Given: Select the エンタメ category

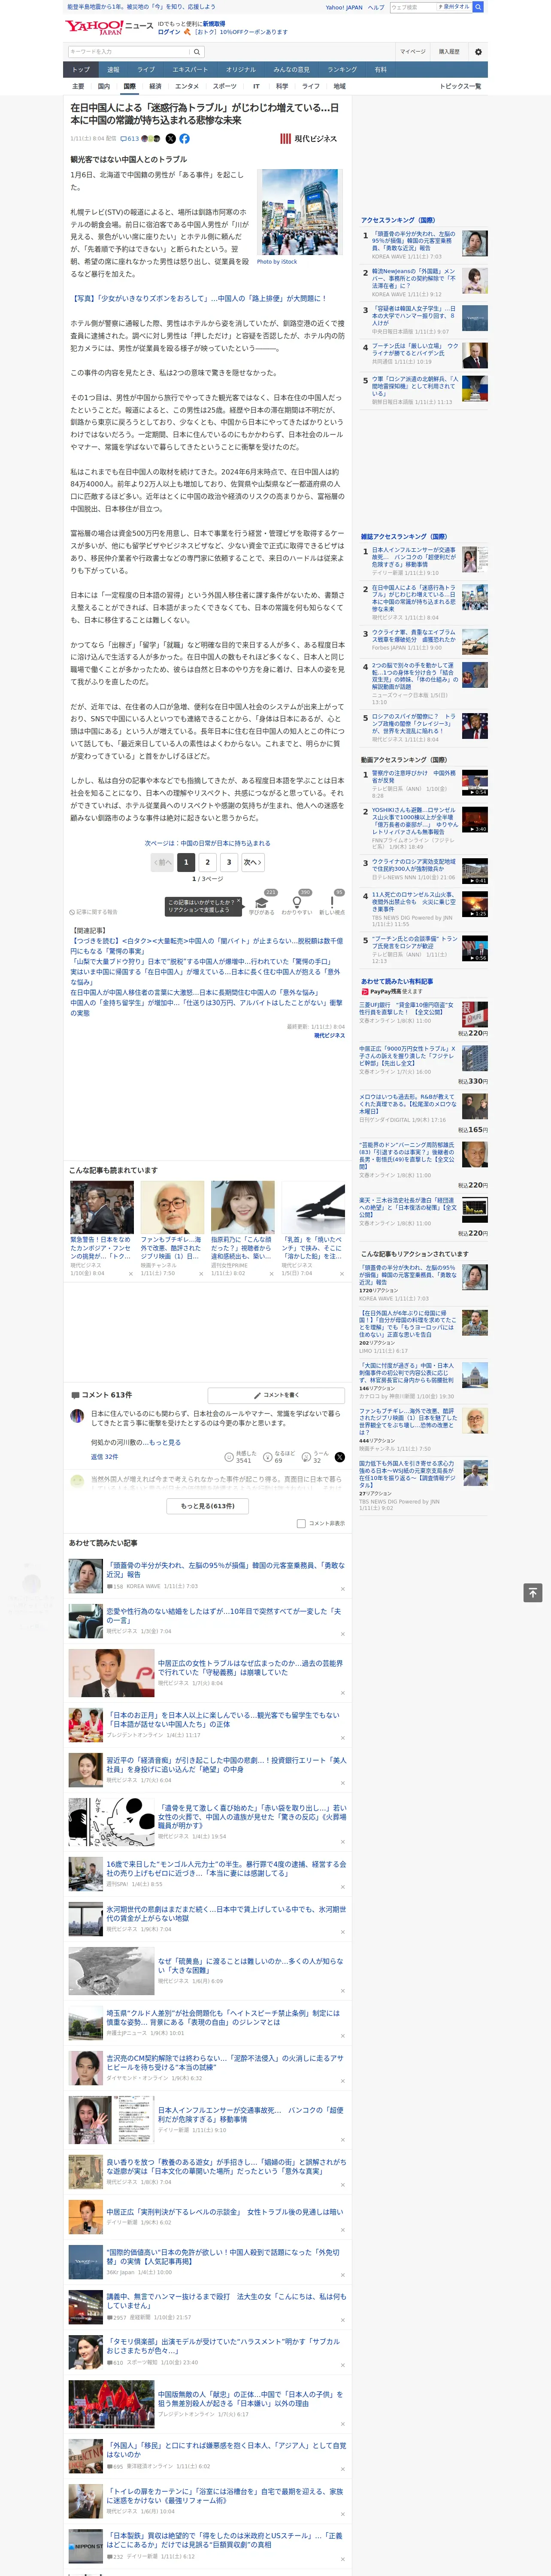Looking at the screenshot, I should coord(187,86).
